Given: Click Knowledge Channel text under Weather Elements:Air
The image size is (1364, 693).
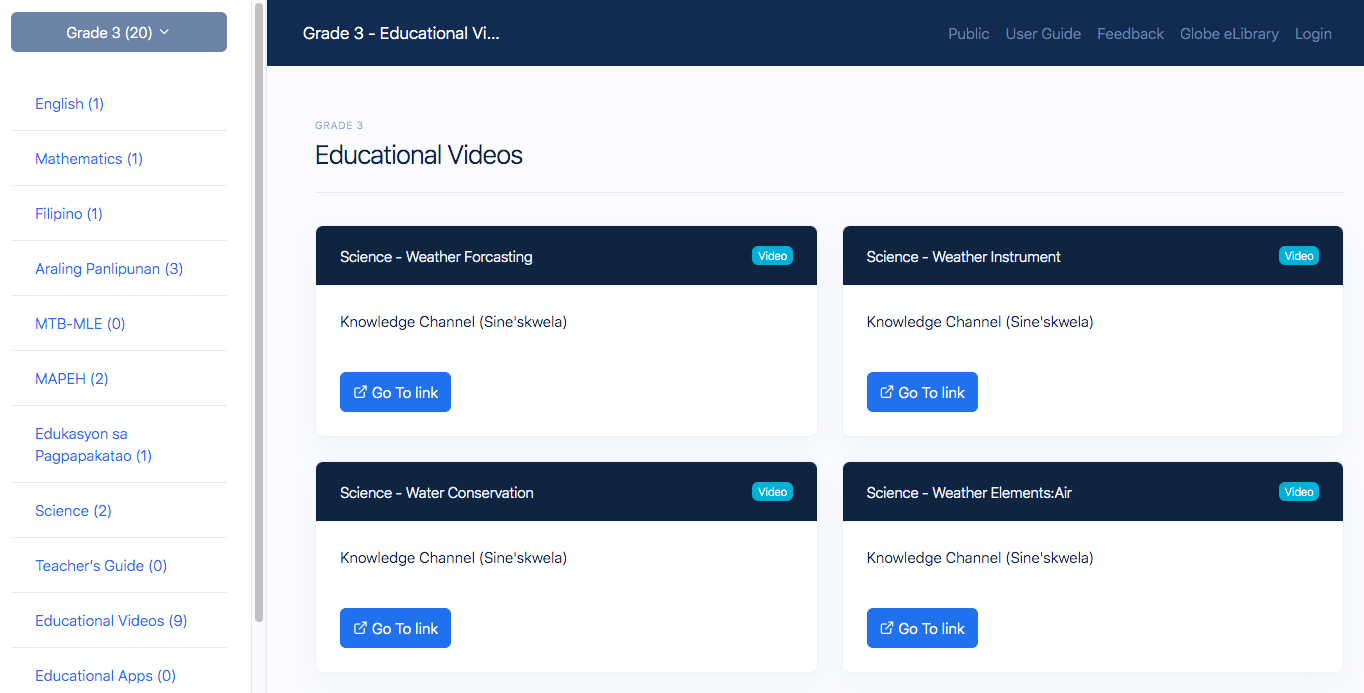Looking at the screenshot, I should tap(980, 558).
